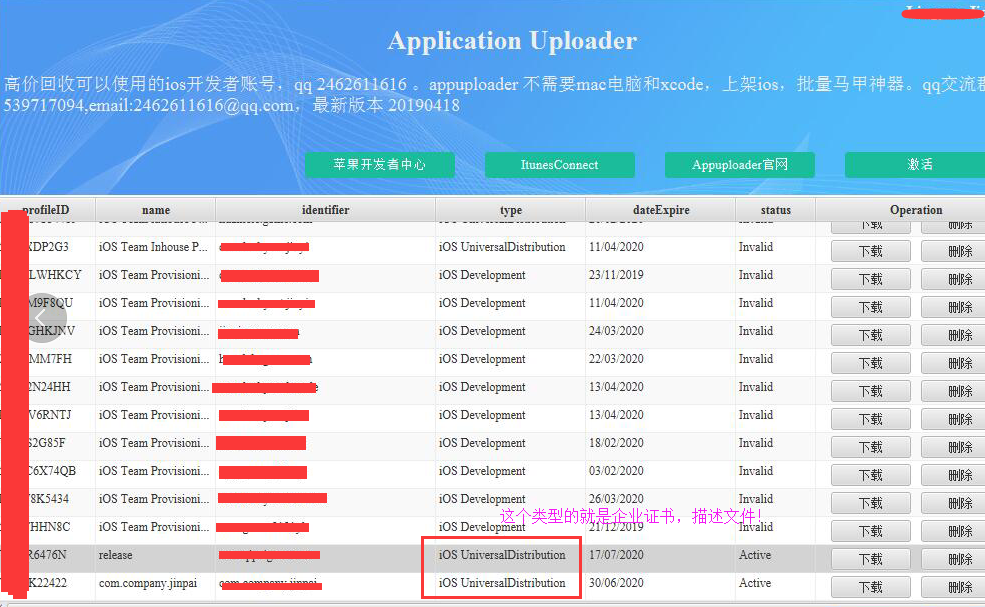Click iOS Development type in the GHKJNV row
The image size is (985, 607).
482,331
